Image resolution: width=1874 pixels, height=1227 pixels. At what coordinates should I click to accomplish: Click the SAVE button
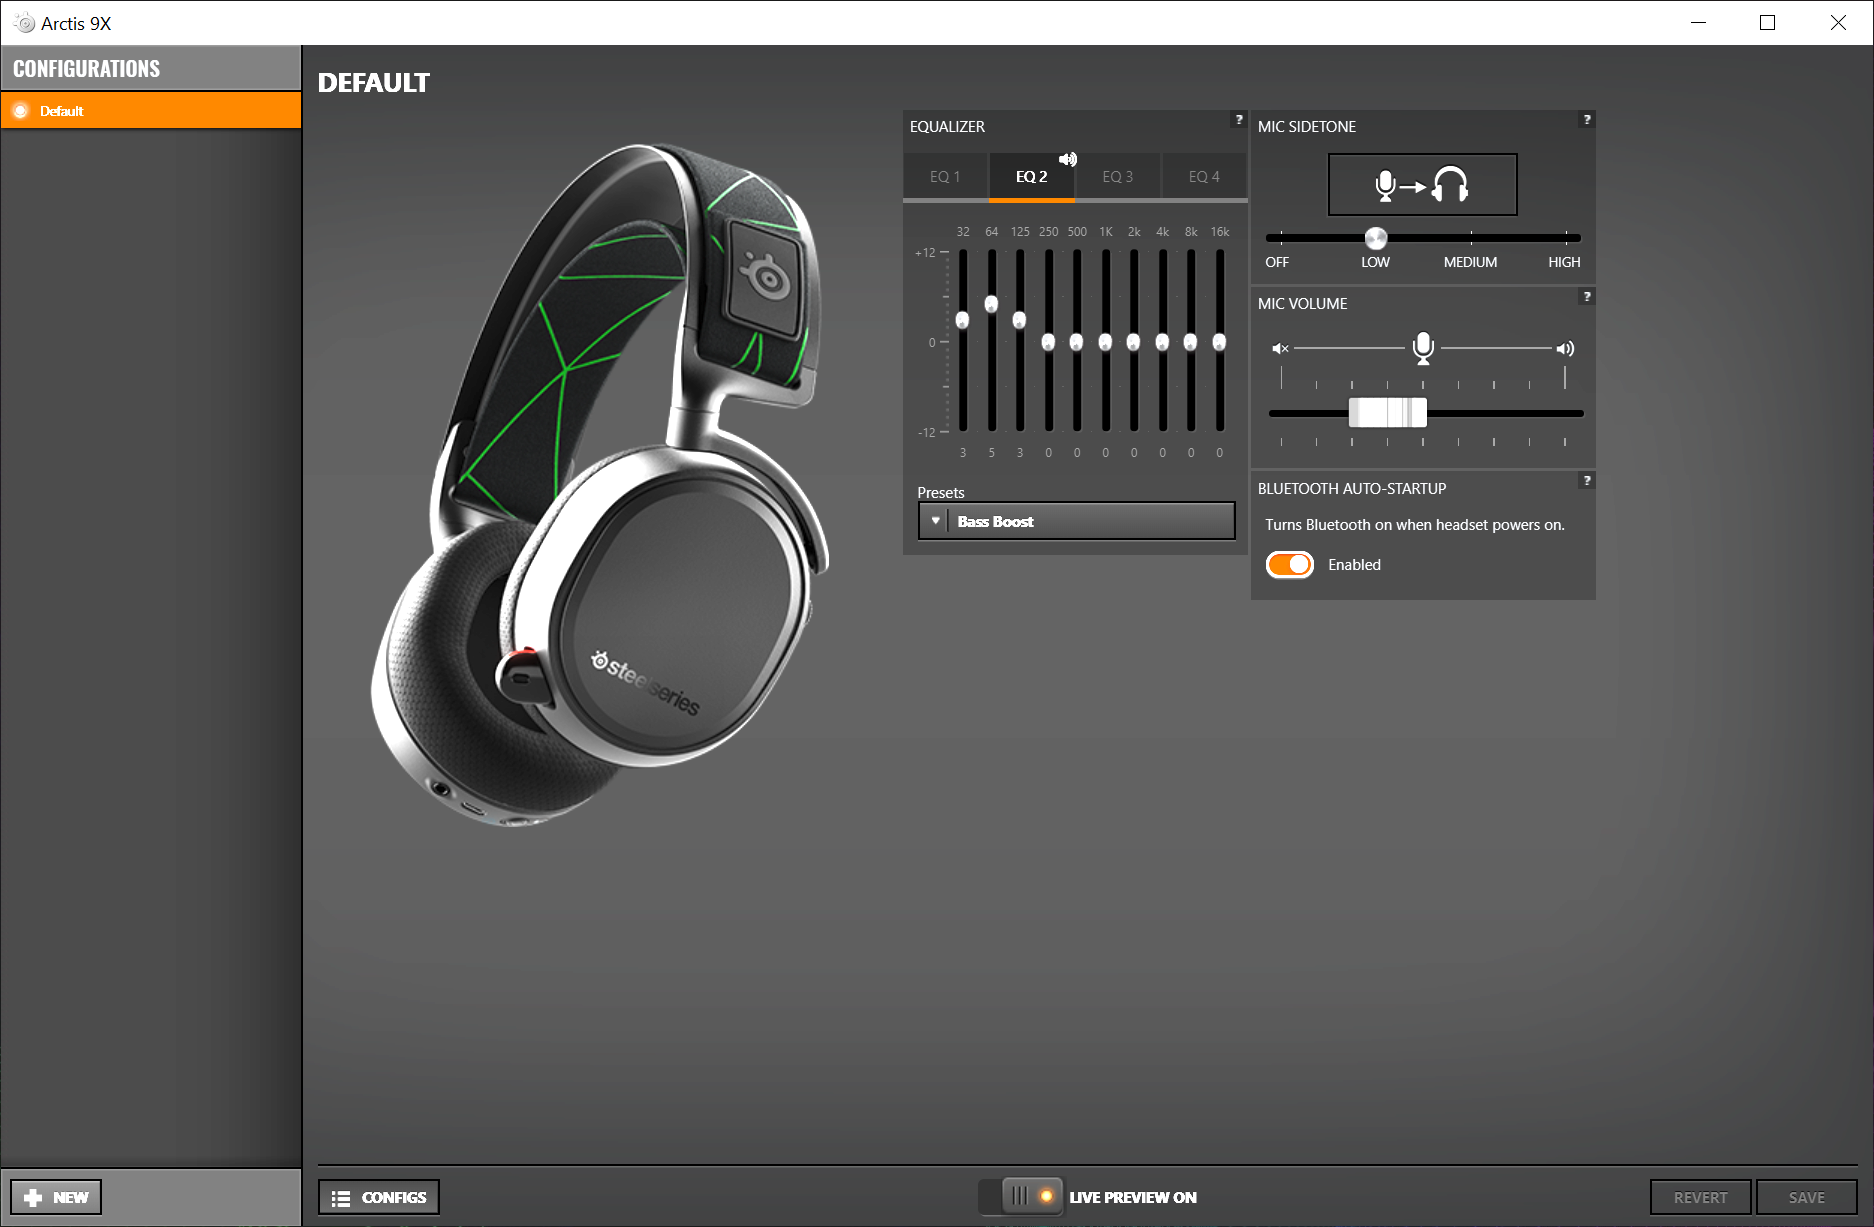(1806, 1197)
